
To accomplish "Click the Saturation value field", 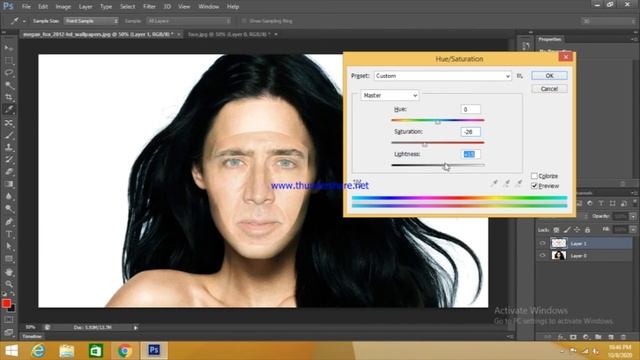I will [470, 132].
